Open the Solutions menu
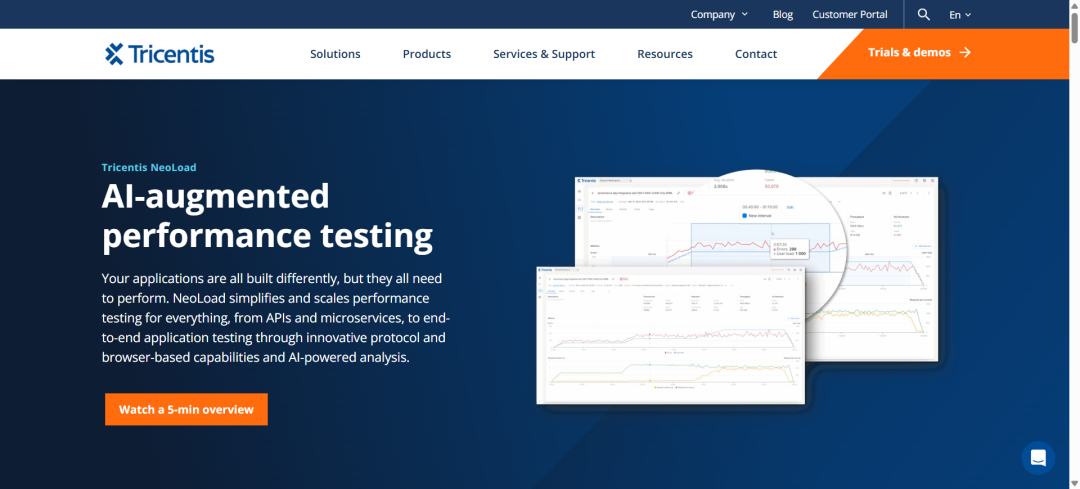The width and height of the screenshot is (1080, 489). [x=335, y=54]
